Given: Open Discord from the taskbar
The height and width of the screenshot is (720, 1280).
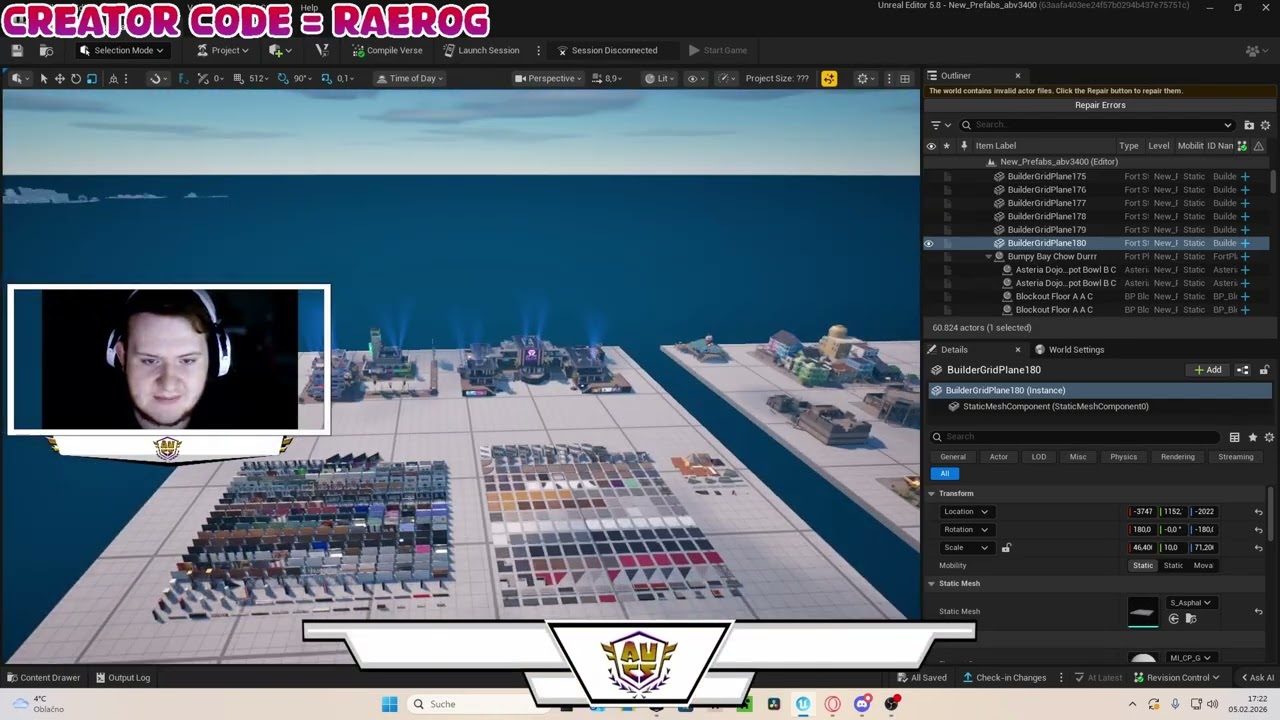Looking at the screenshot, I should tap(862, 704).
